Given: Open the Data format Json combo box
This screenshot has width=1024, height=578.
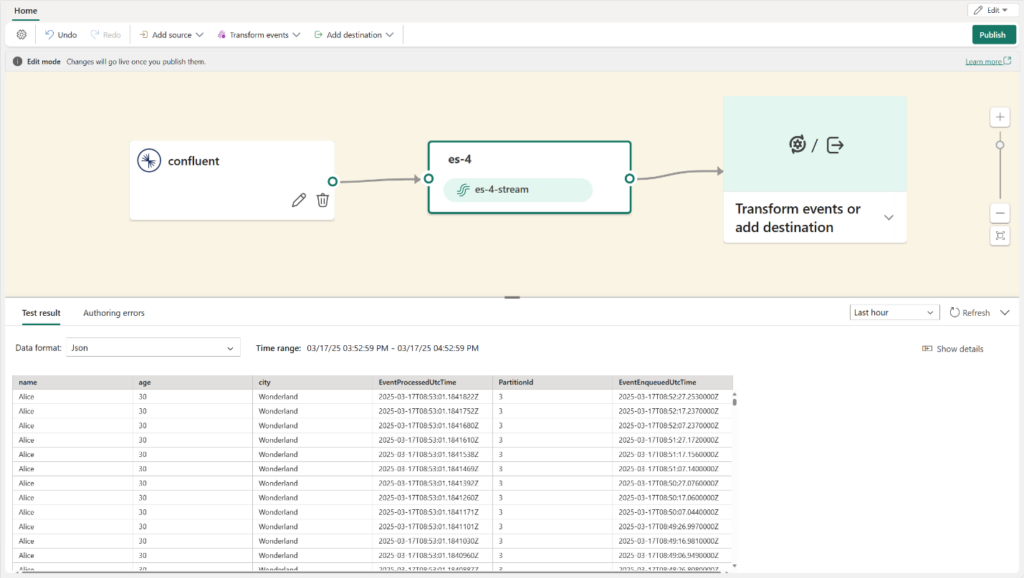Looking at the screenshot, I should (153, 348).
